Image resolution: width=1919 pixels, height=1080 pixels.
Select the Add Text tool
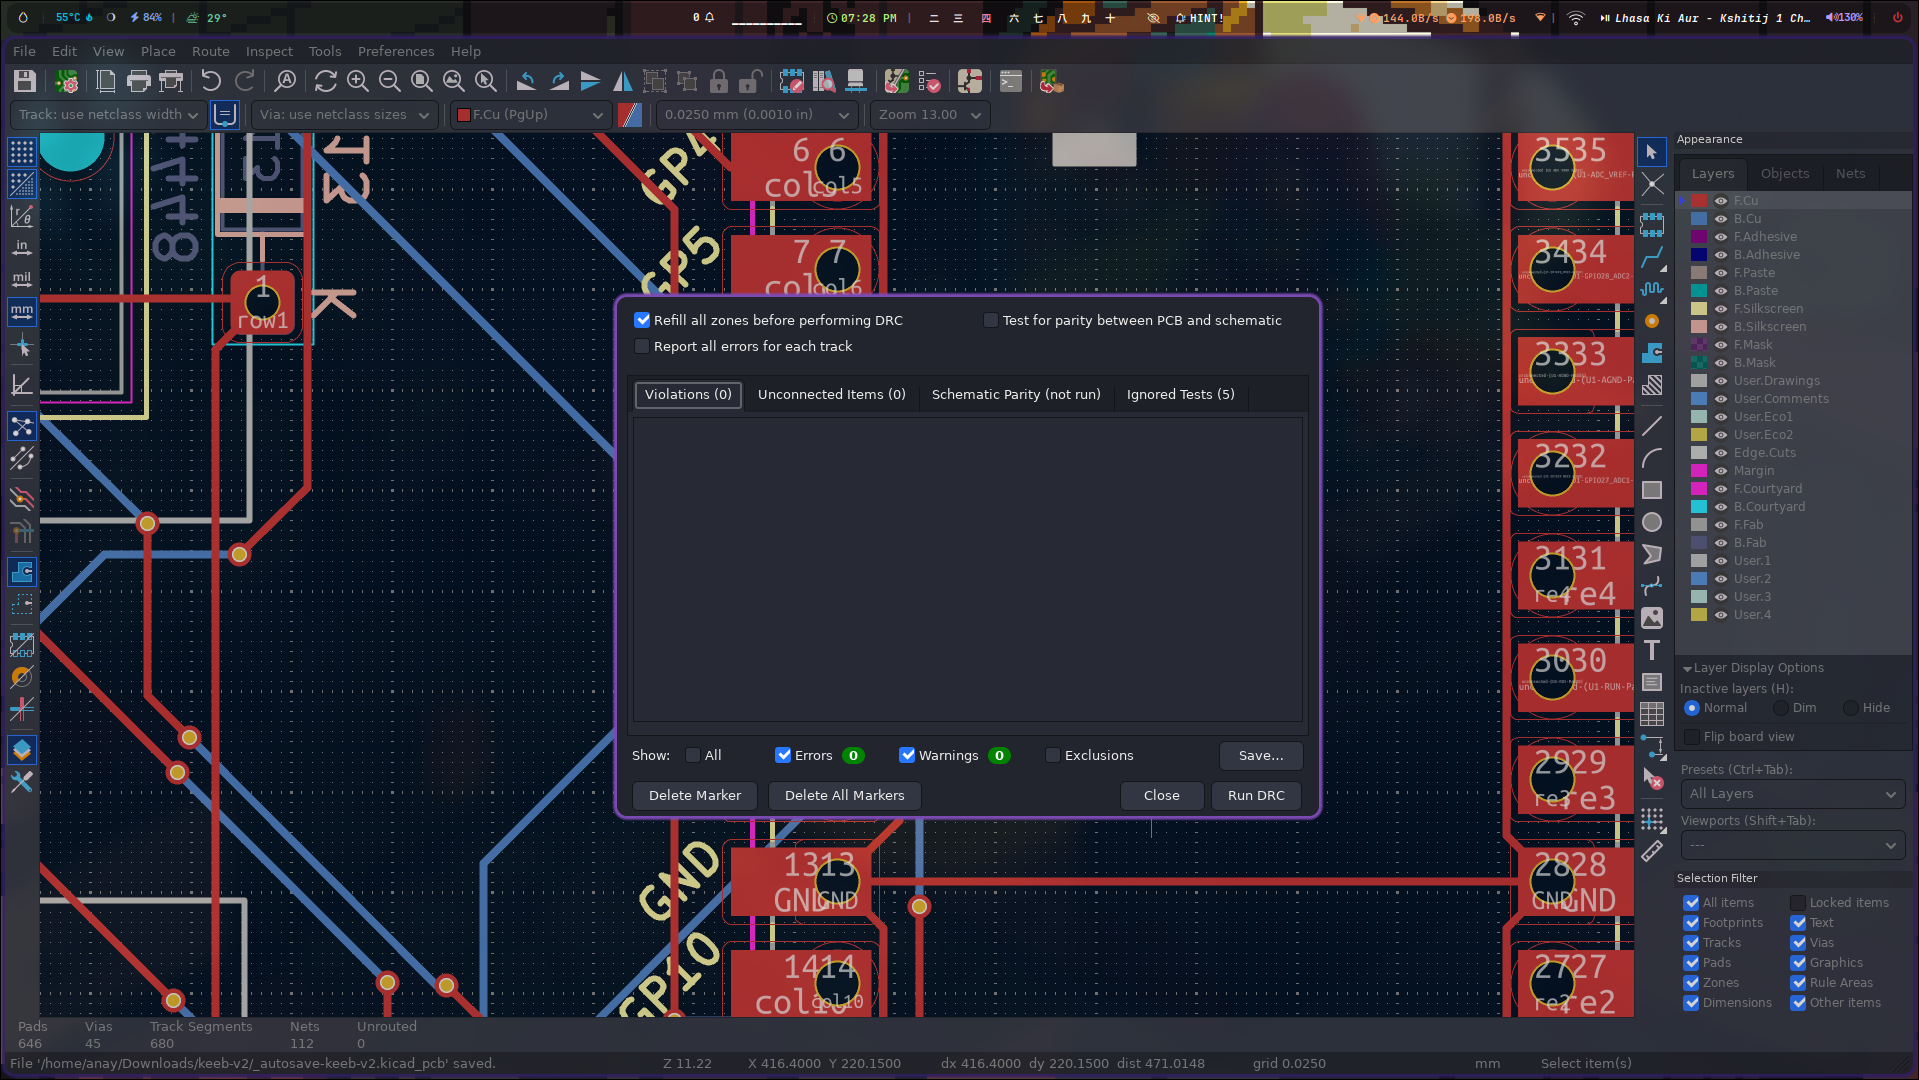point(1651,650)
